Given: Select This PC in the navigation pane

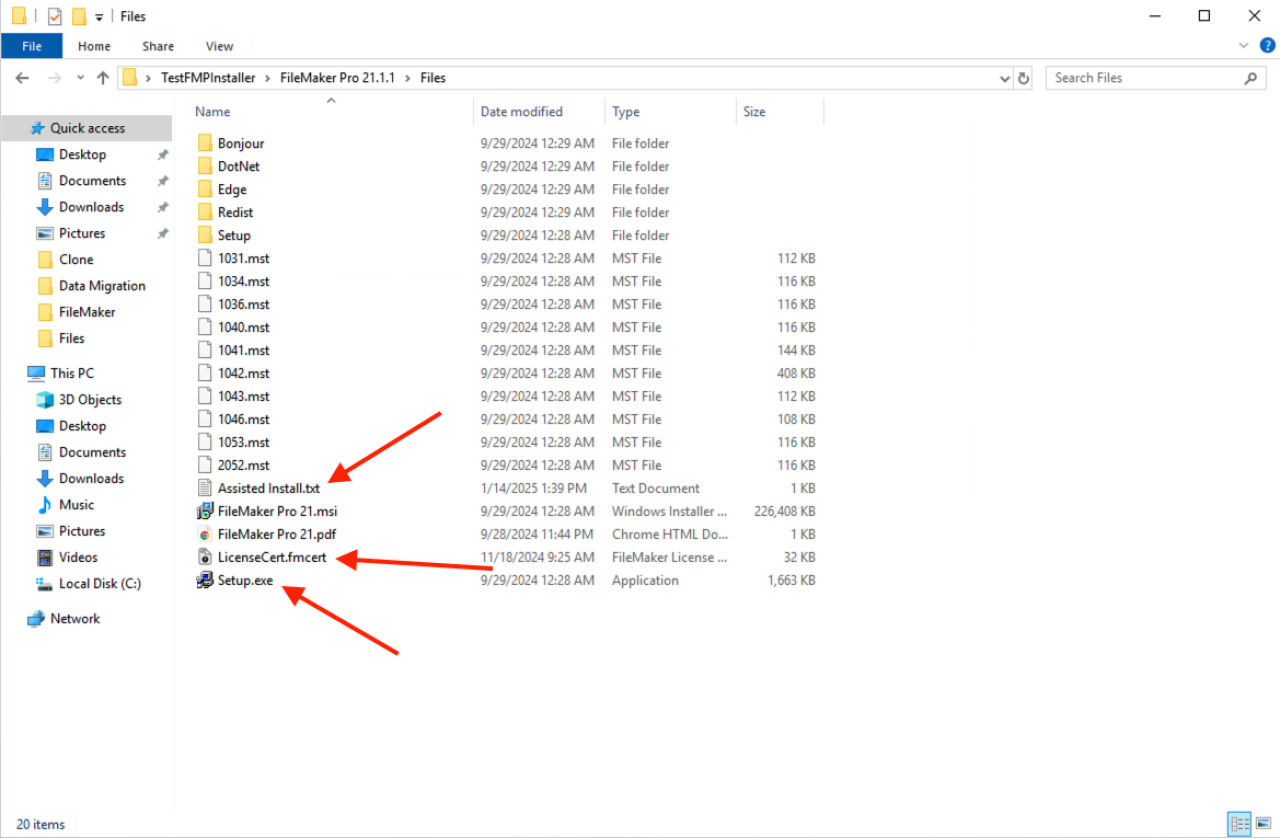Looking at the screenshot, I should point(72,373).
